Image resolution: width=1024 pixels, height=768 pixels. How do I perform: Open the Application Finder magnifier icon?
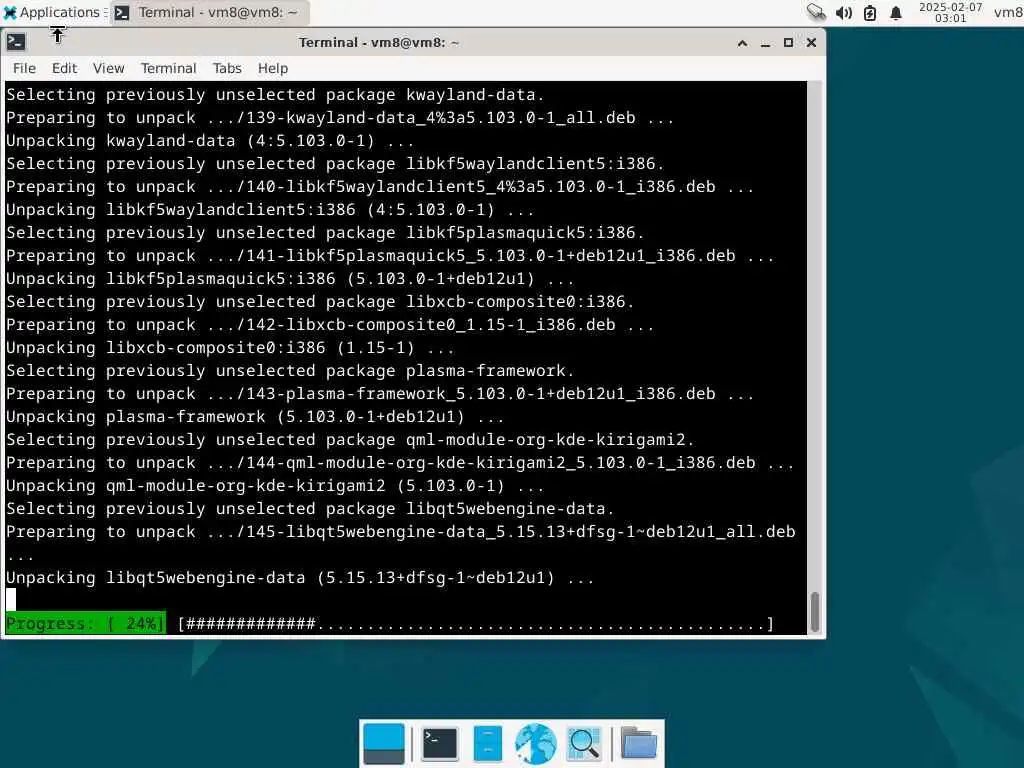pos(584,744)
